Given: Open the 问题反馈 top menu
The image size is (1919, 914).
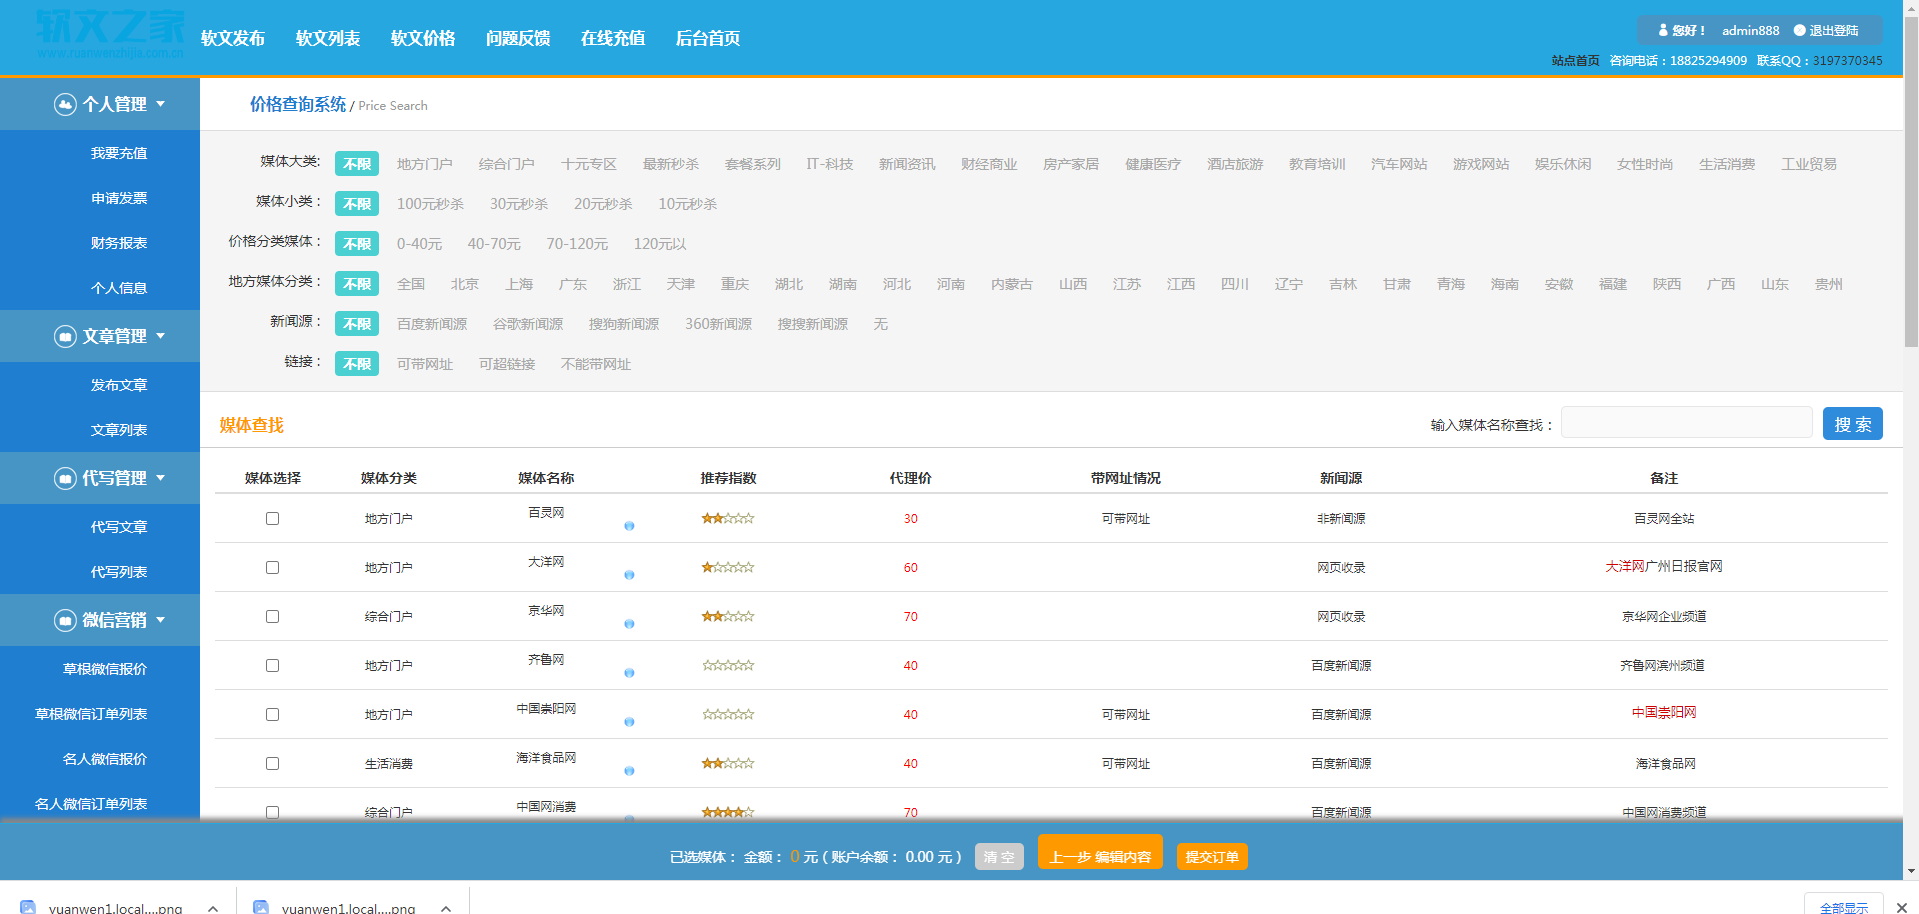Looking at the screenshot, I should (x=518, y=38).
